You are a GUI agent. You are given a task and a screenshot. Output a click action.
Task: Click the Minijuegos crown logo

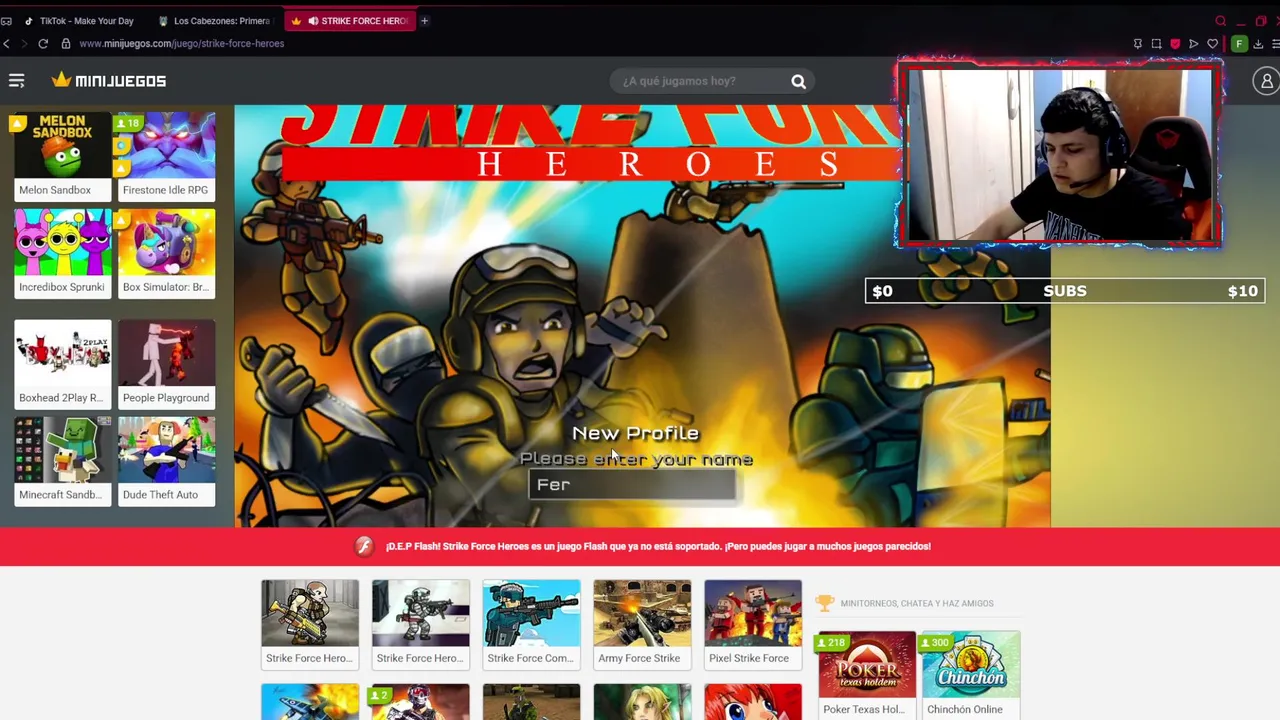point(109,80)
